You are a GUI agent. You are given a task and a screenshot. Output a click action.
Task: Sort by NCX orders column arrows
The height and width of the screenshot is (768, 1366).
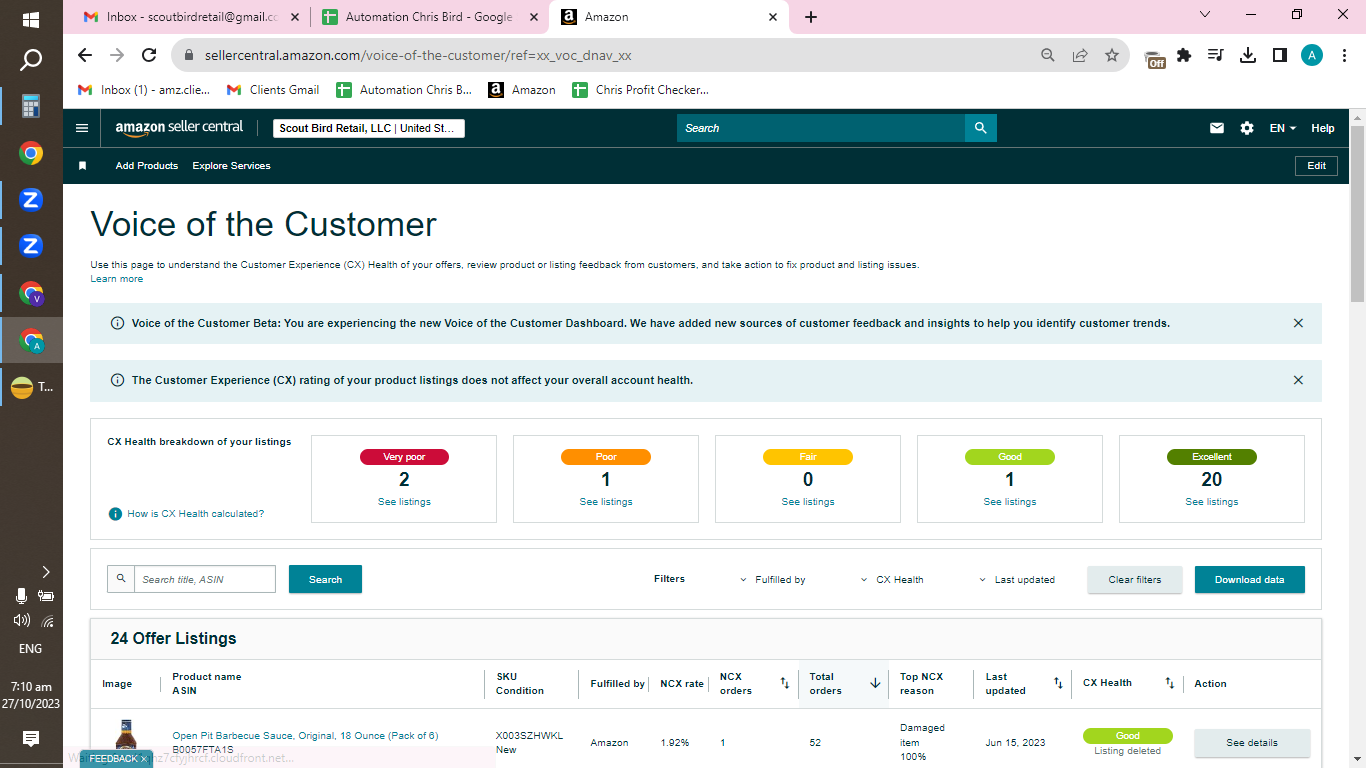[785, 684]
